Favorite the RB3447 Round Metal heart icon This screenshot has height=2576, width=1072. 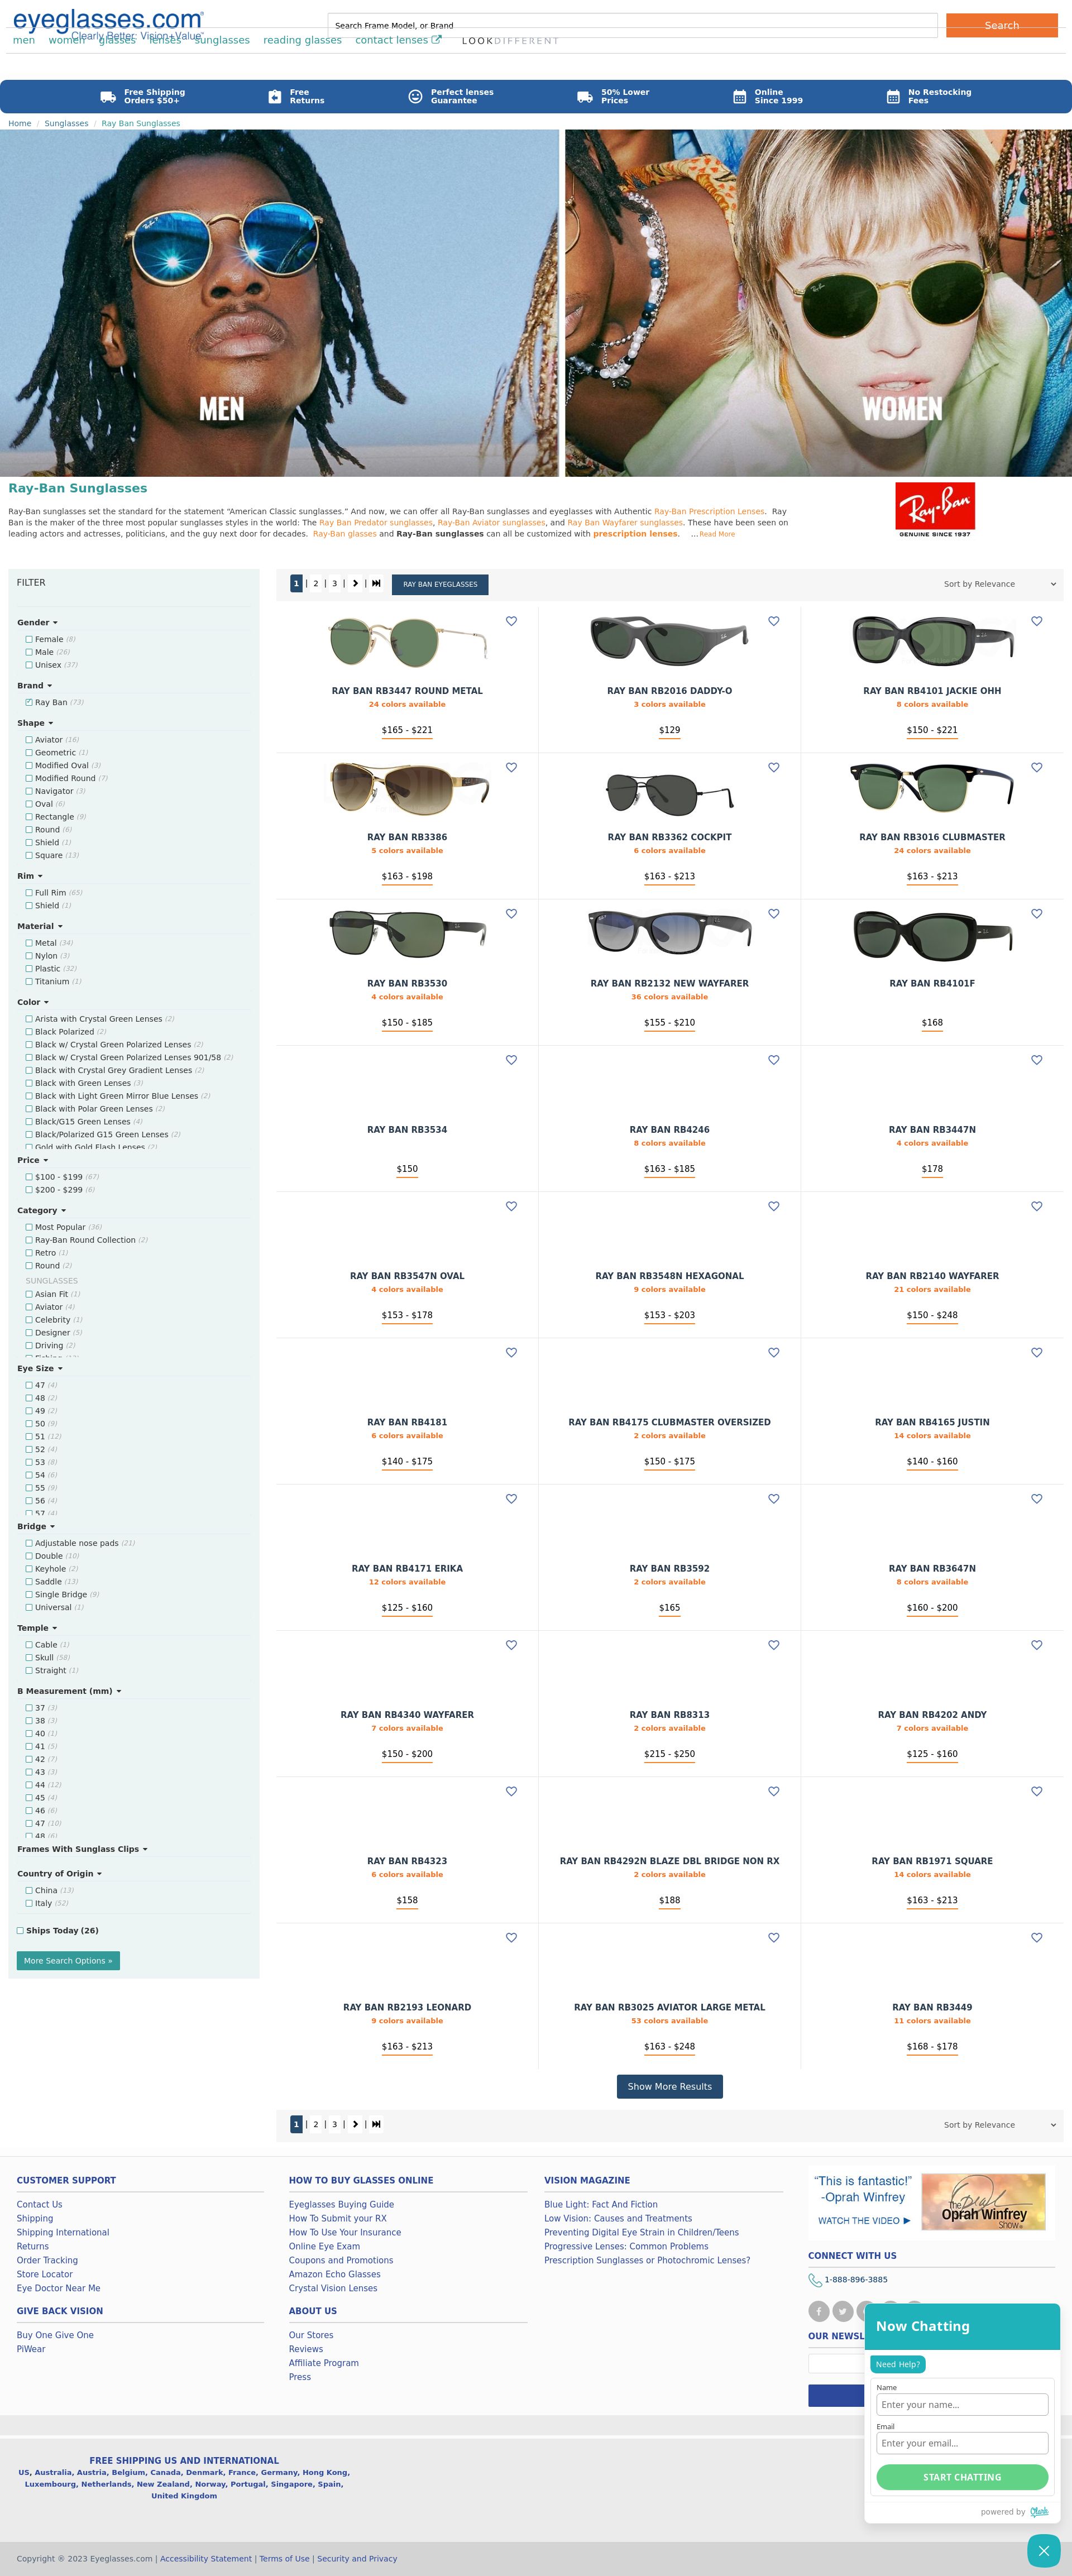tap(511, 621)
